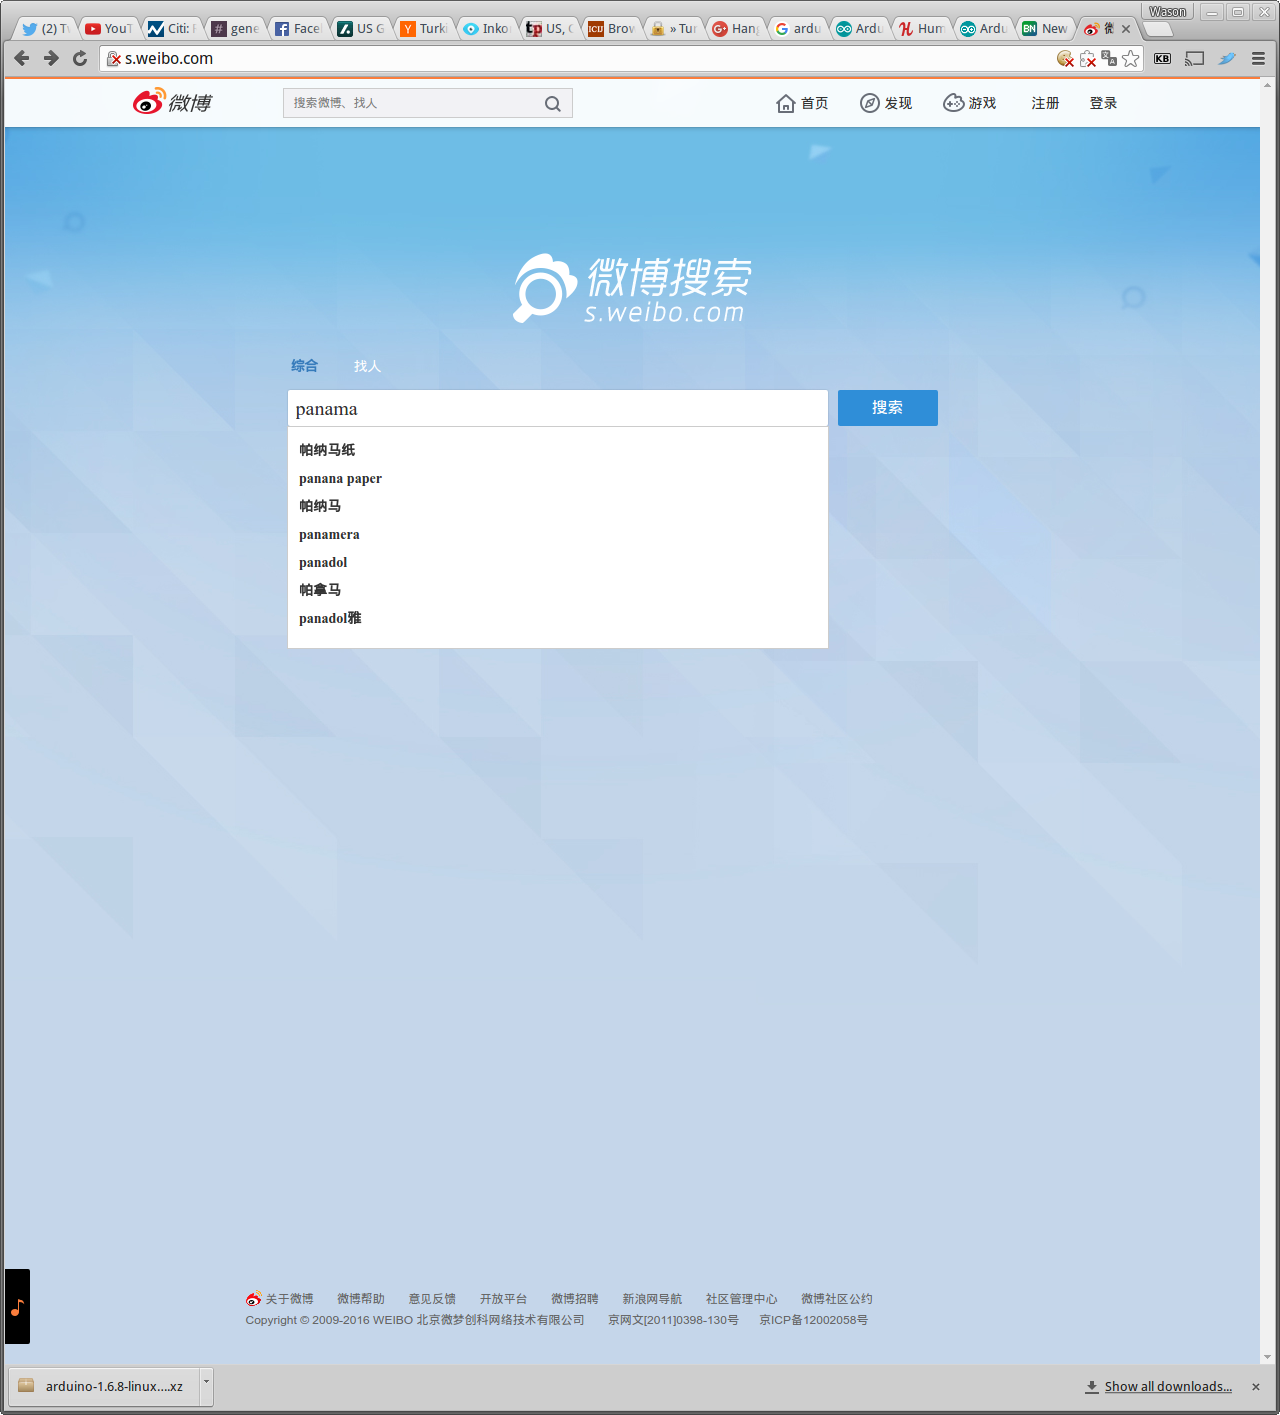Viewport: 1280px width, 1415px height.
Task: Go back to the previous page
Action: click(x=22, y=58)
